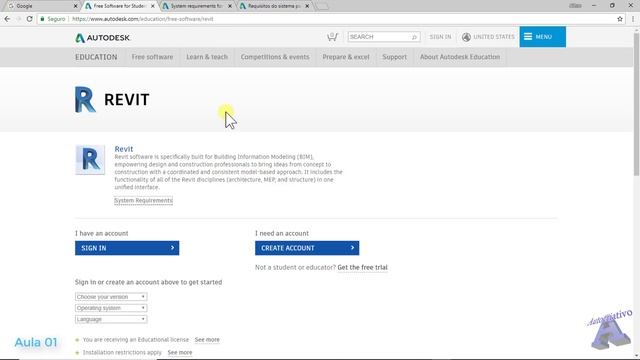
Task: Switch to the Requisitos do sistema tab
Action: point(274,6)
